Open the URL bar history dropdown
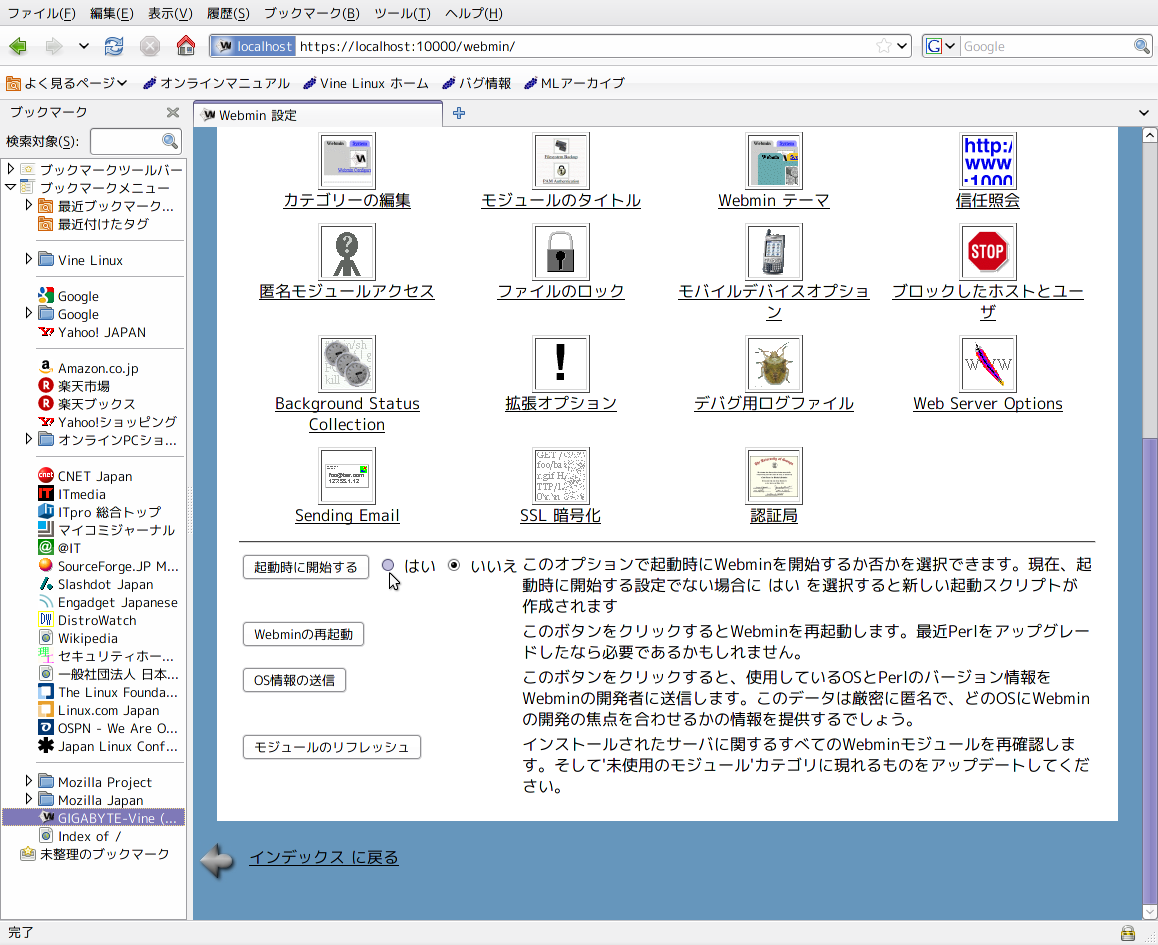This screenshot has height=945, width=1158. [902, 47]
